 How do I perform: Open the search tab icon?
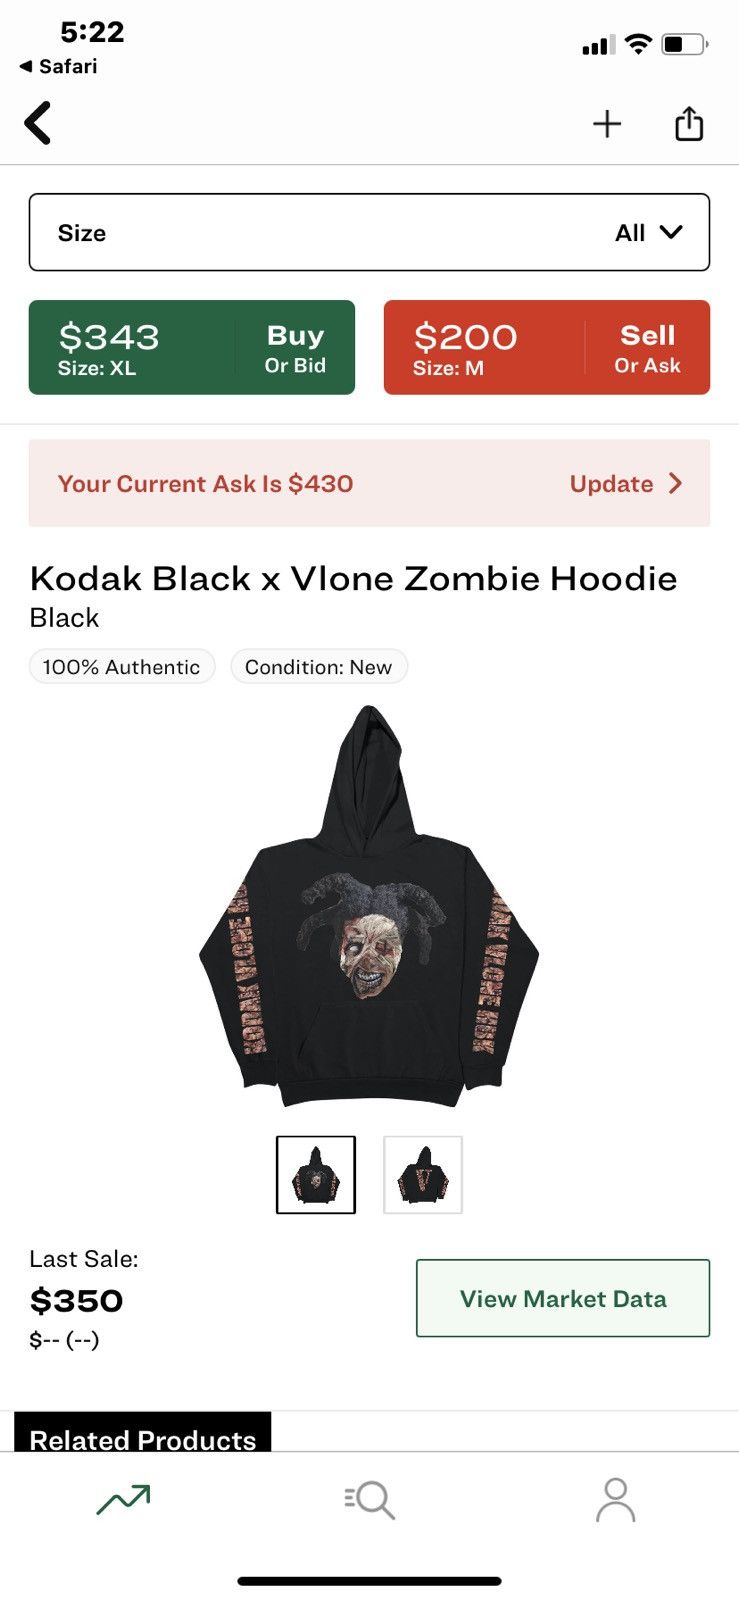coord(369,1500)
